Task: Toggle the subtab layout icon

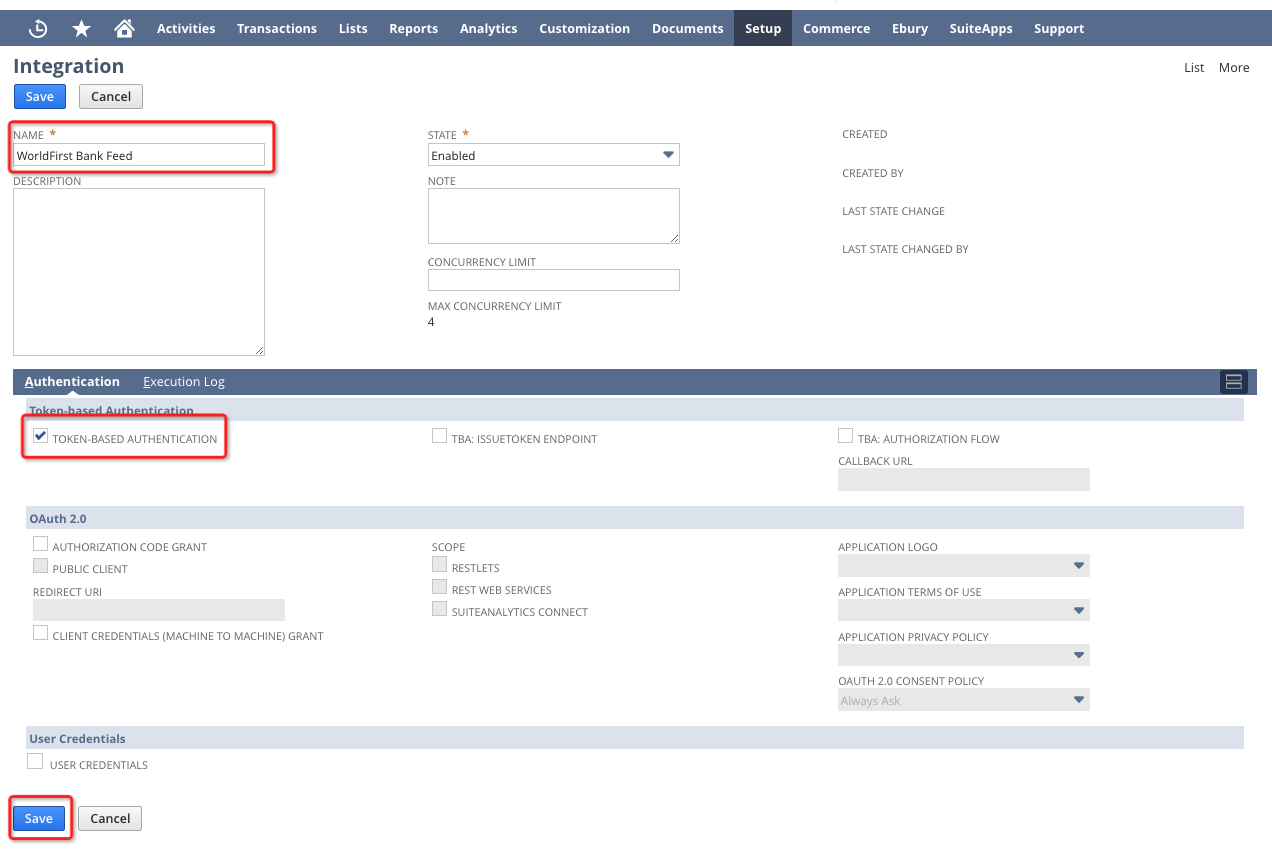Action: pos(1233,382)
